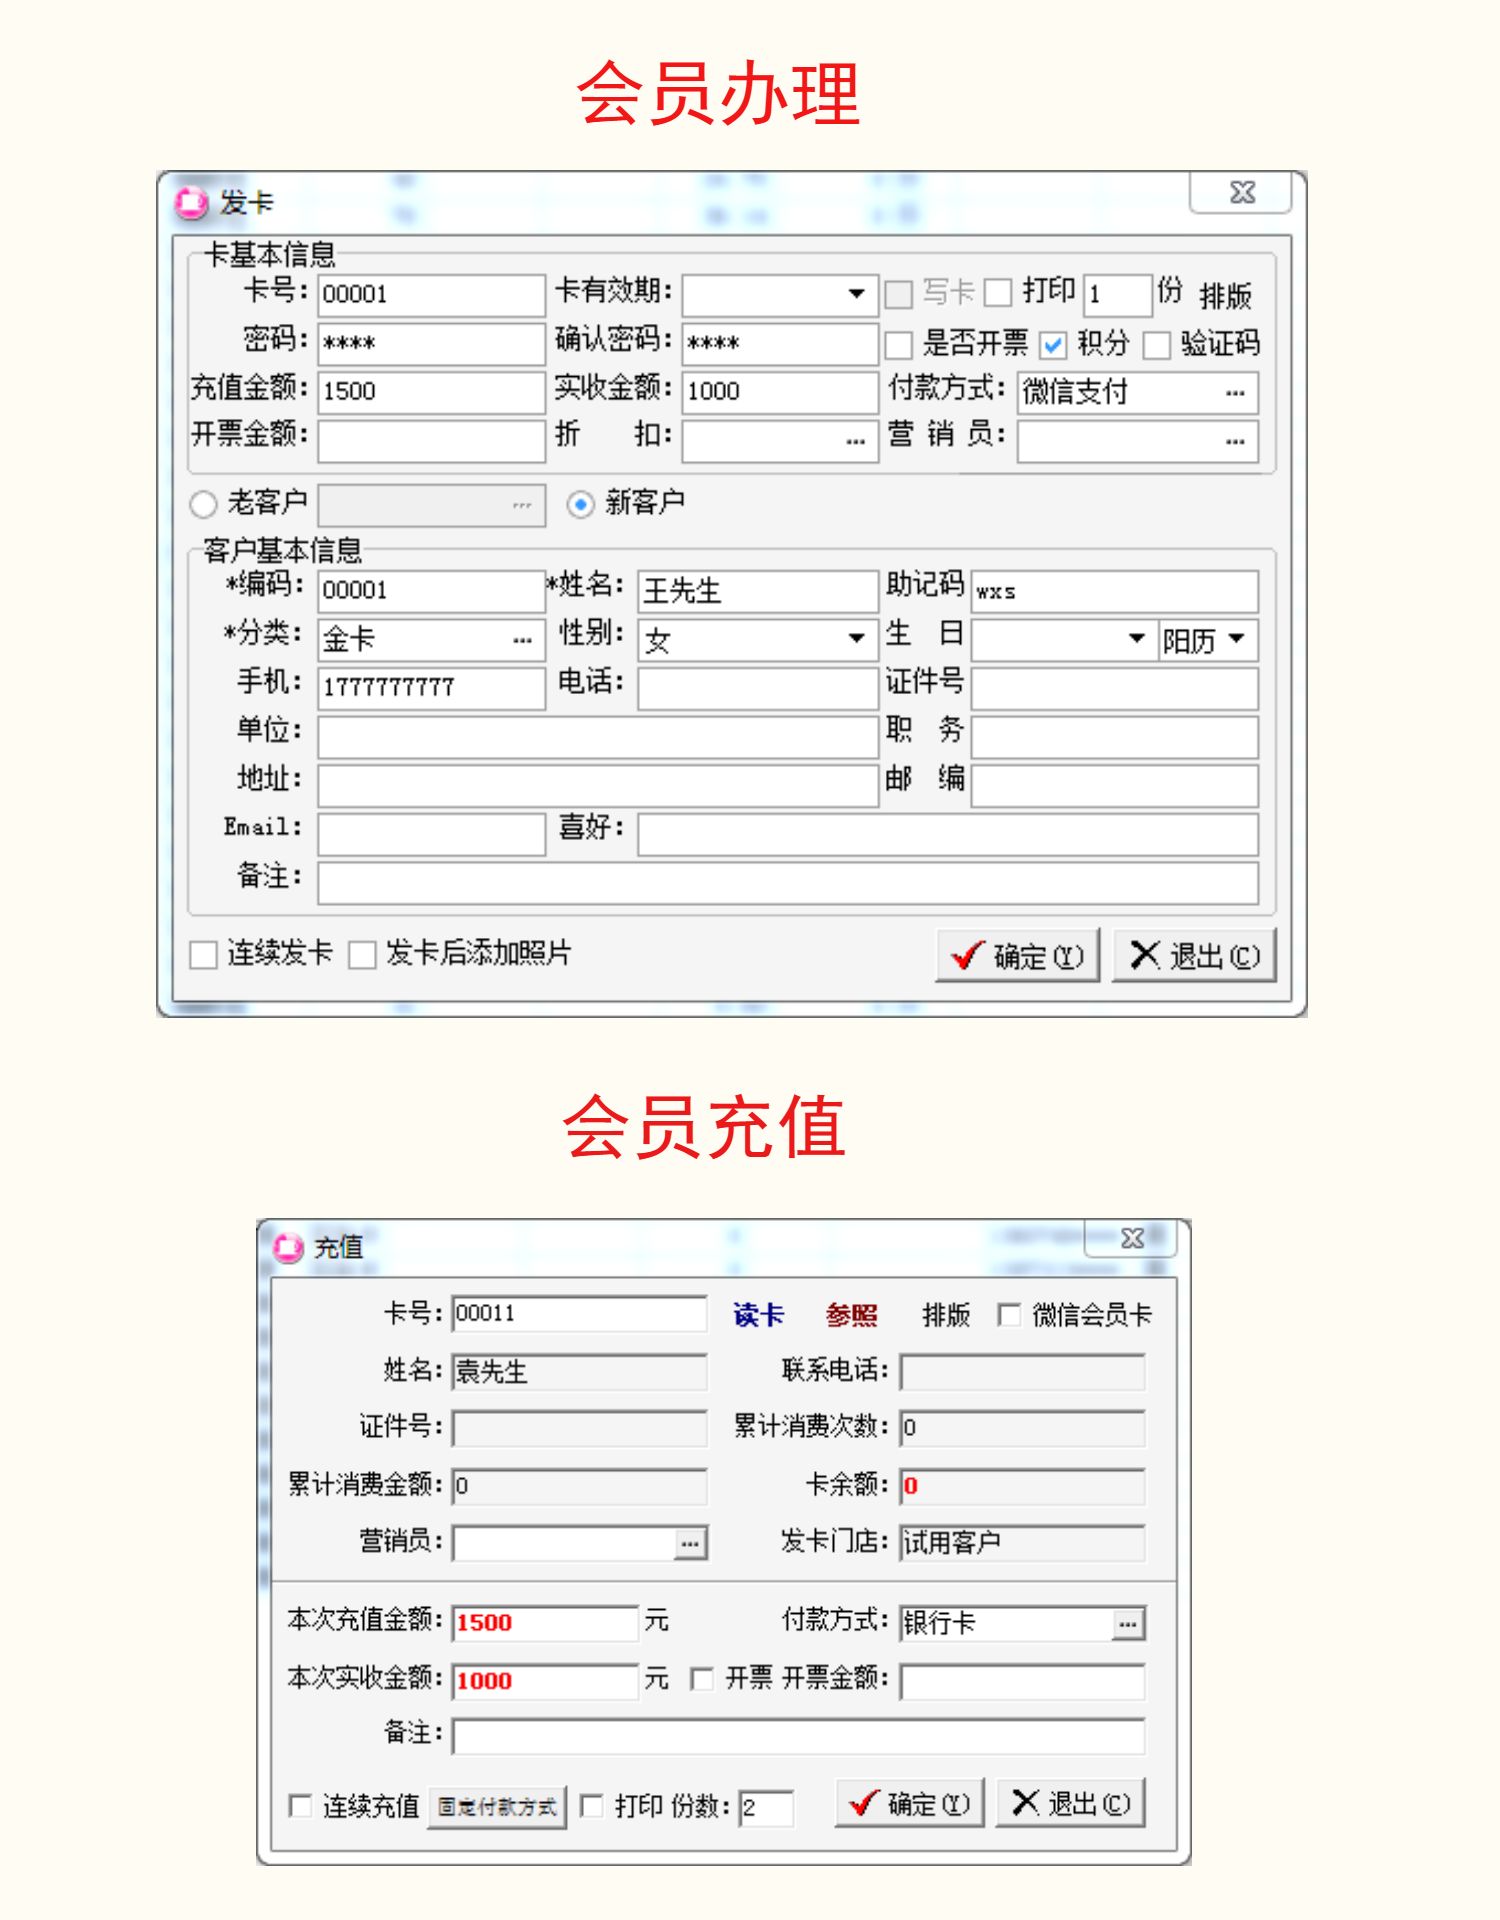Click 实收金额 field showing 1000
Viewport: 1500px width, 1920px height.
click(780, 391)
